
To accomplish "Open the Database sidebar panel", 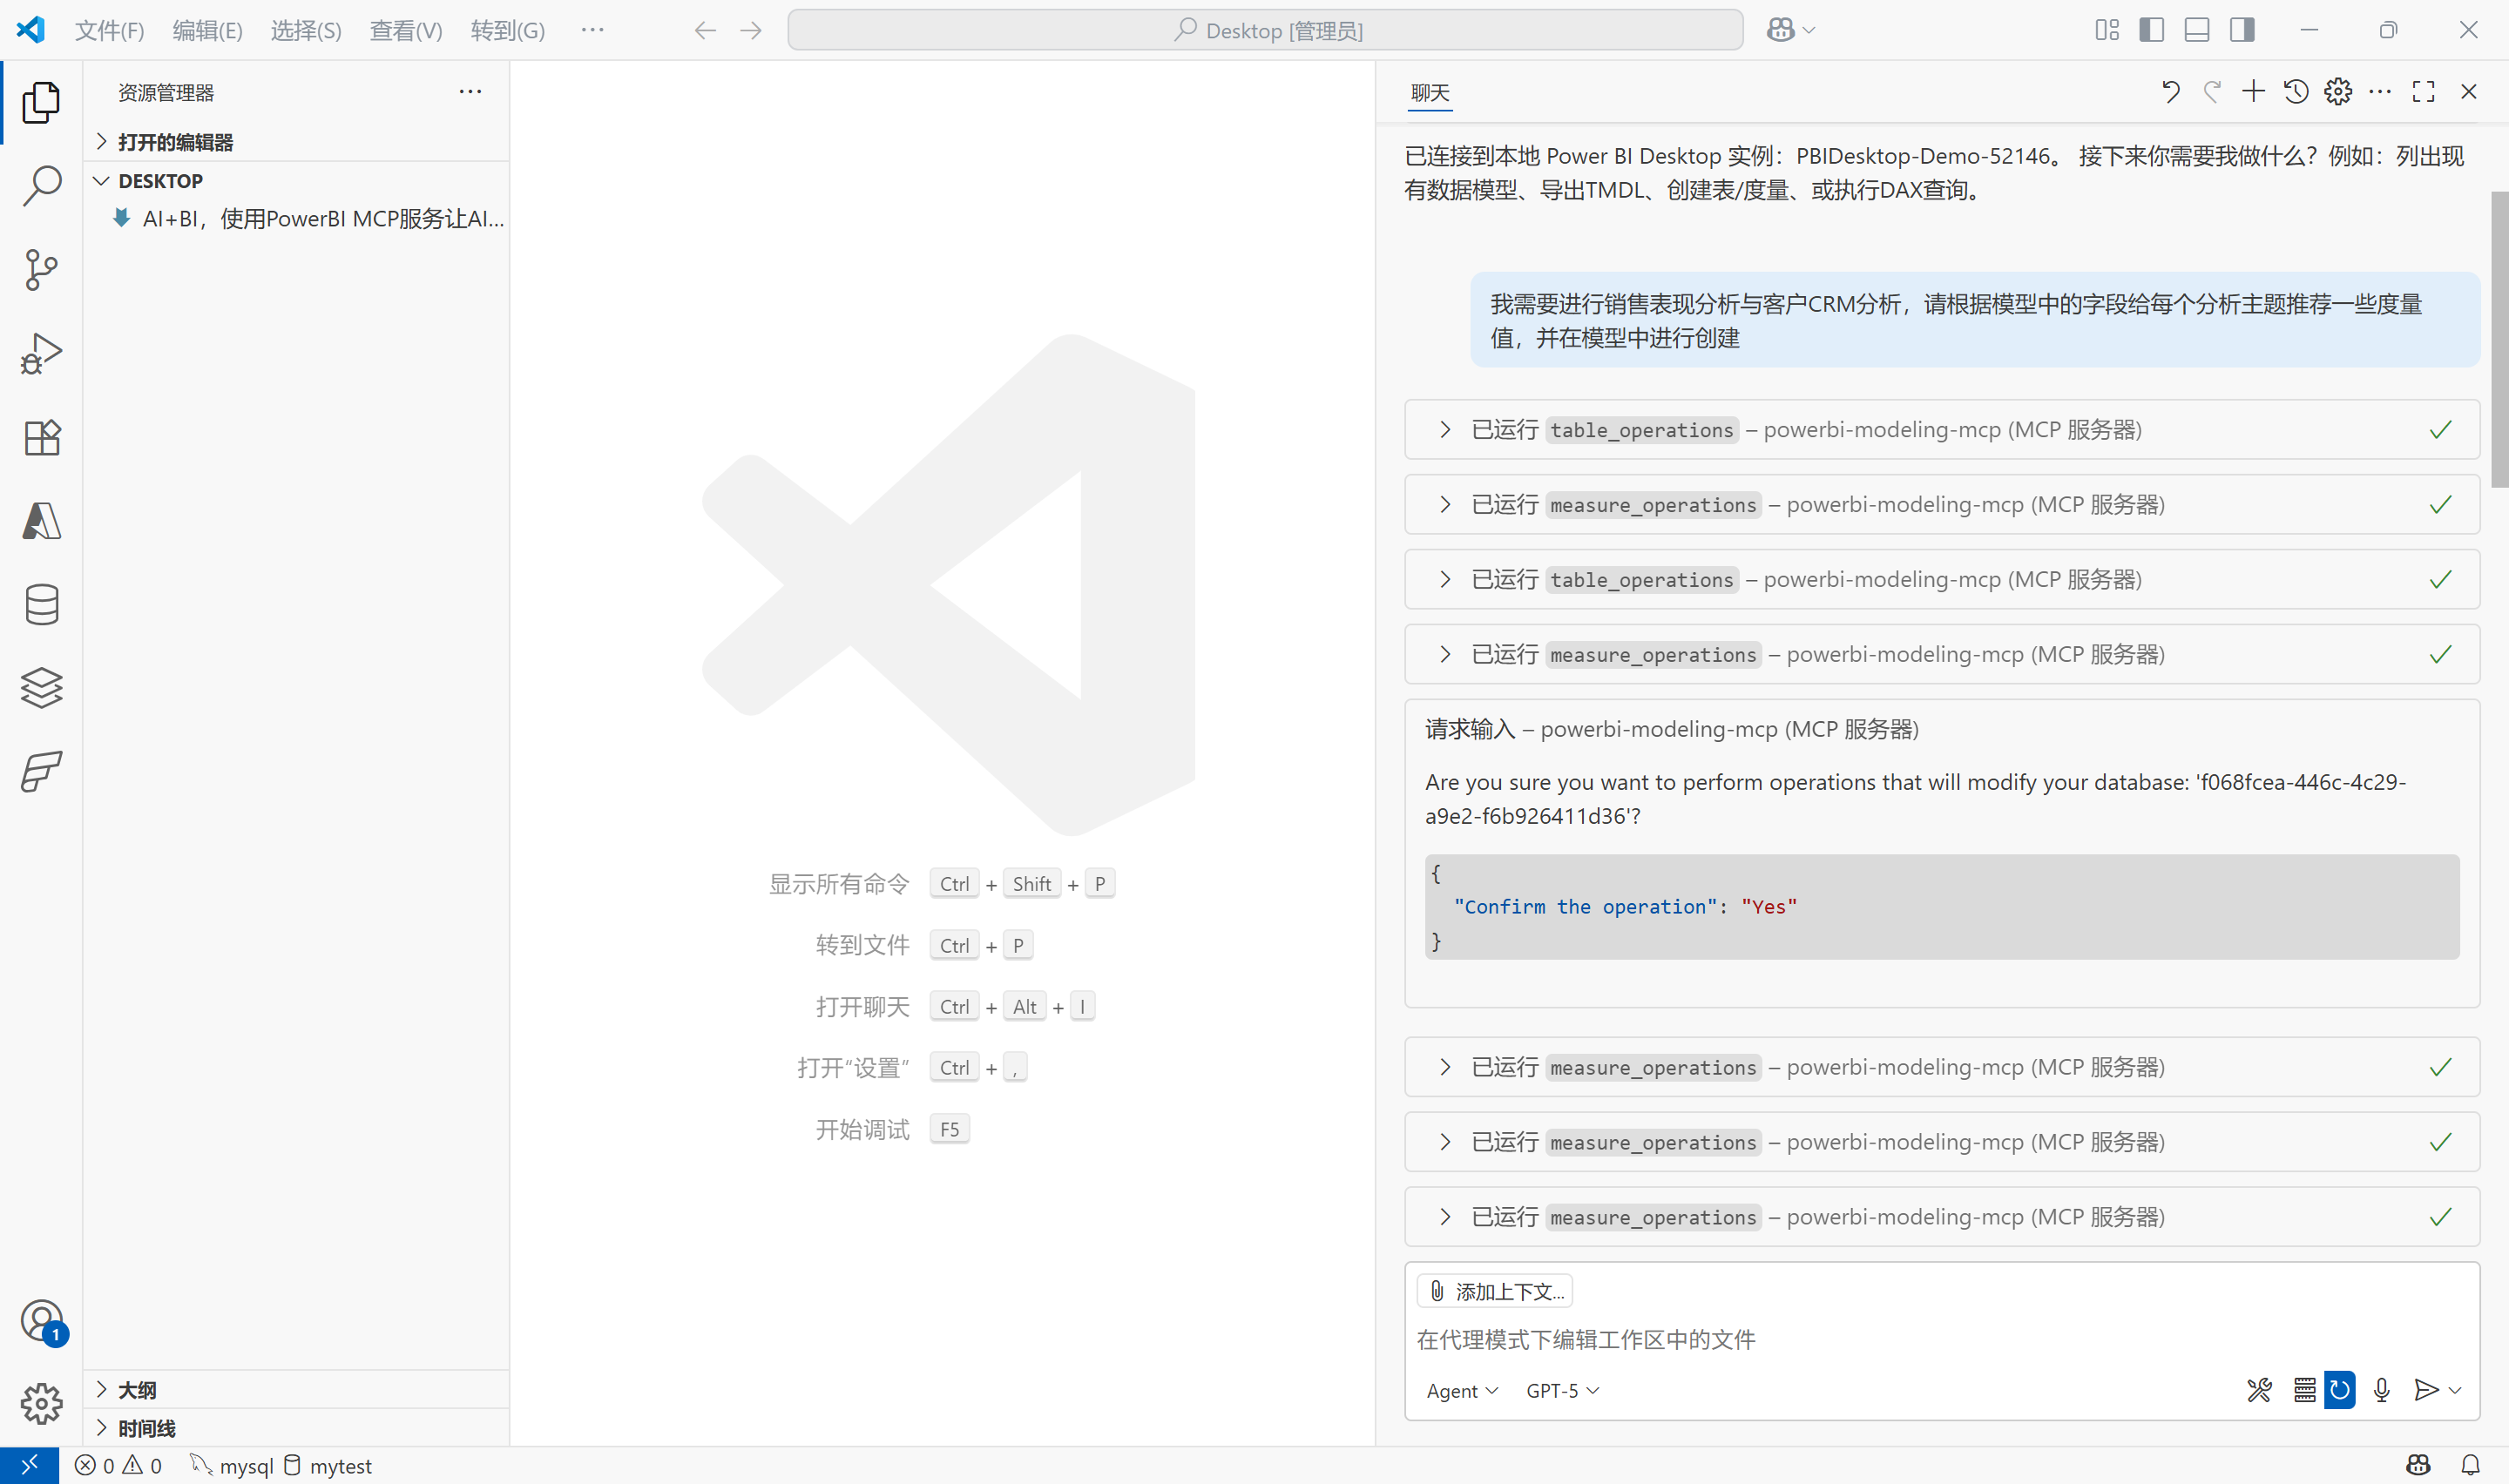I will [x=41, y=604].
